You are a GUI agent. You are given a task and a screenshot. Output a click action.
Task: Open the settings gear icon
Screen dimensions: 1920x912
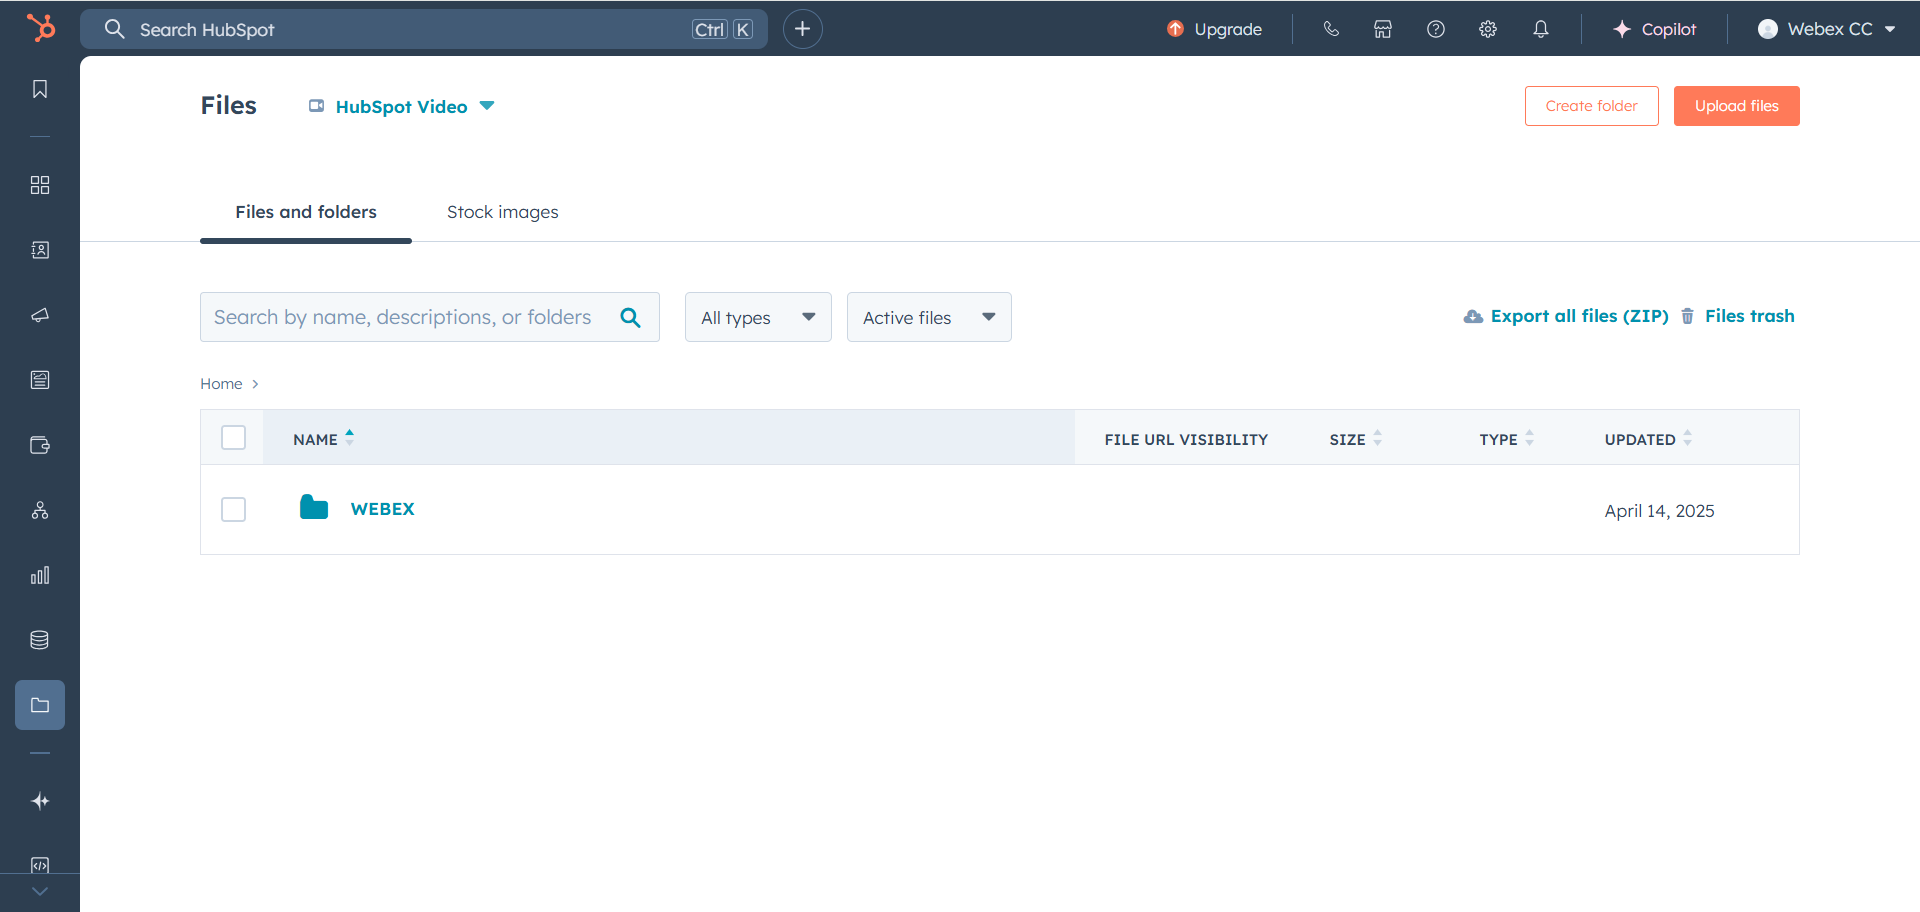1488,29
